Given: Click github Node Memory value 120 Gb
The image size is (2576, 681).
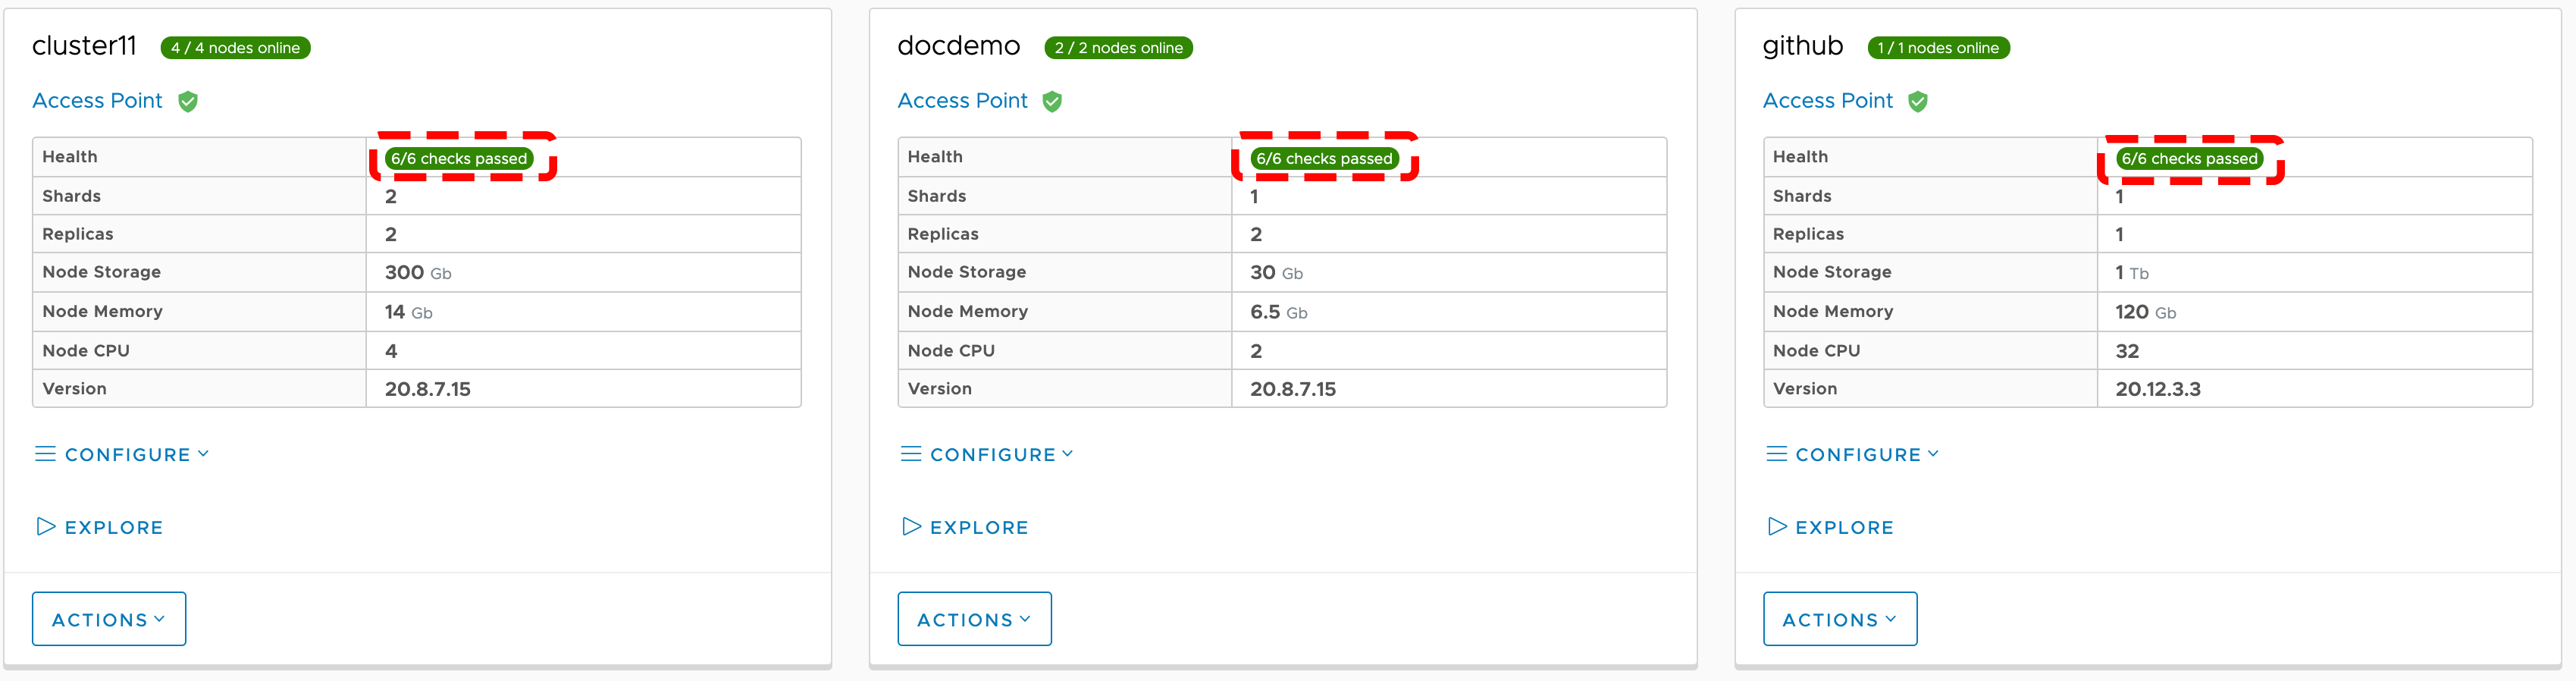Looking at the screenshot, I should click(x=2145, y=312).
